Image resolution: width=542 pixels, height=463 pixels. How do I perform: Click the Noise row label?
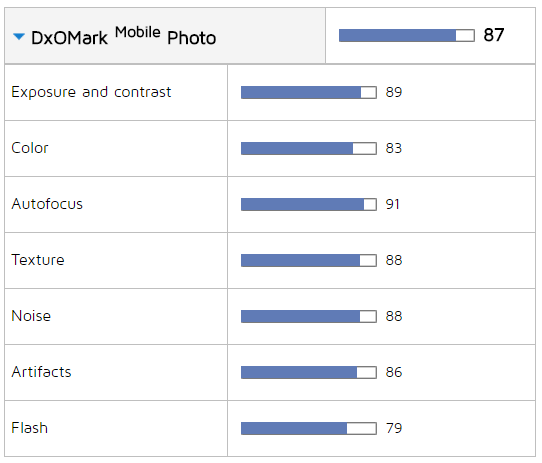click(x=31, y=316)
